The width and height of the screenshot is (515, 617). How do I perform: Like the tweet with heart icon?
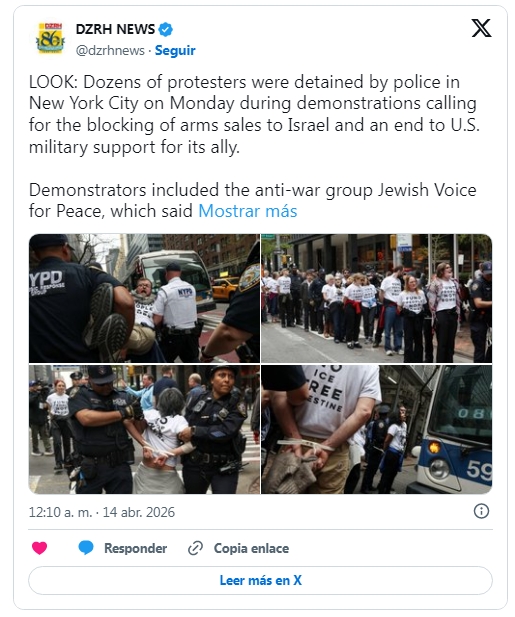[x=39, y=548]
